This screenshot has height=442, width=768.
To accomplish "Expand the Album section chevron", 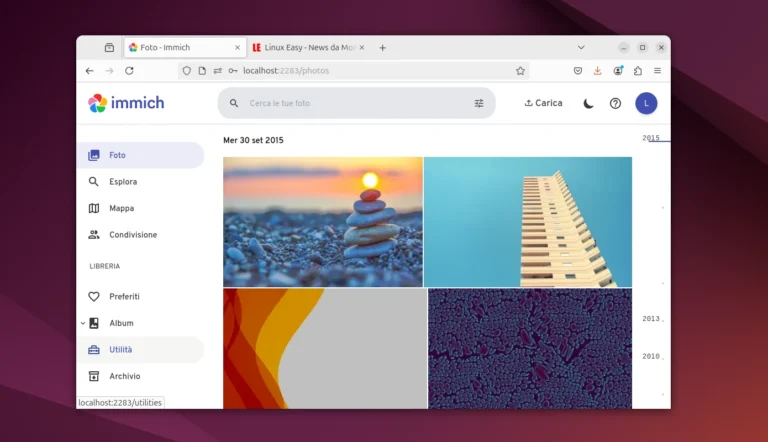I will click(x=82, y=323).
